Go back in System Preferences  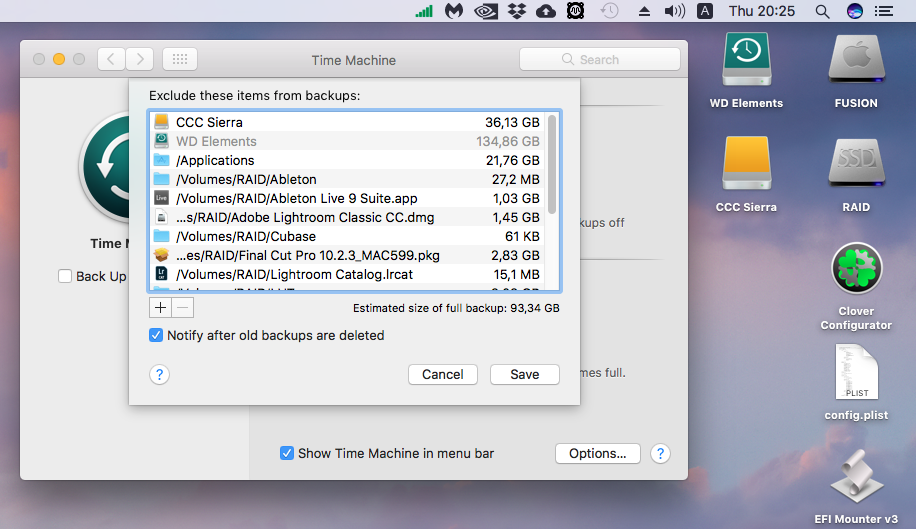tap(111, 59)
